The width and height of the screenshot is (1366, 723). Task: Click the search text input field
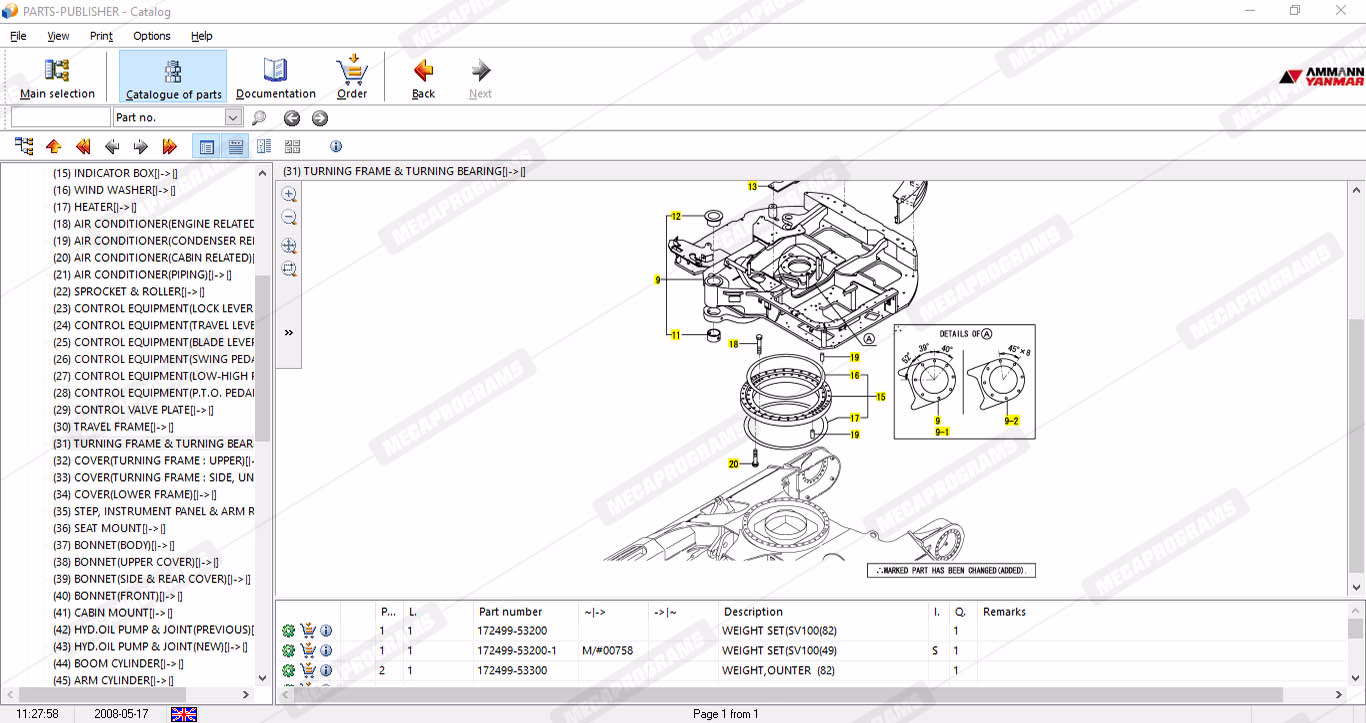point(60,118)
